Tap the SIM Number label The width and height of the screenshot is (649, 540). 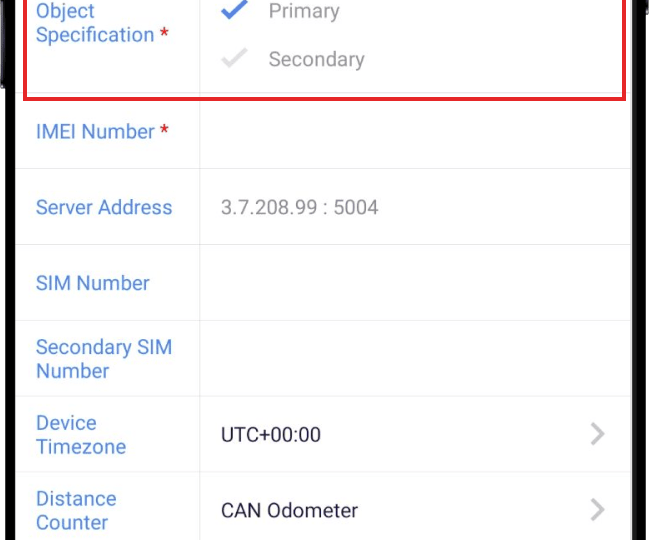93,283
